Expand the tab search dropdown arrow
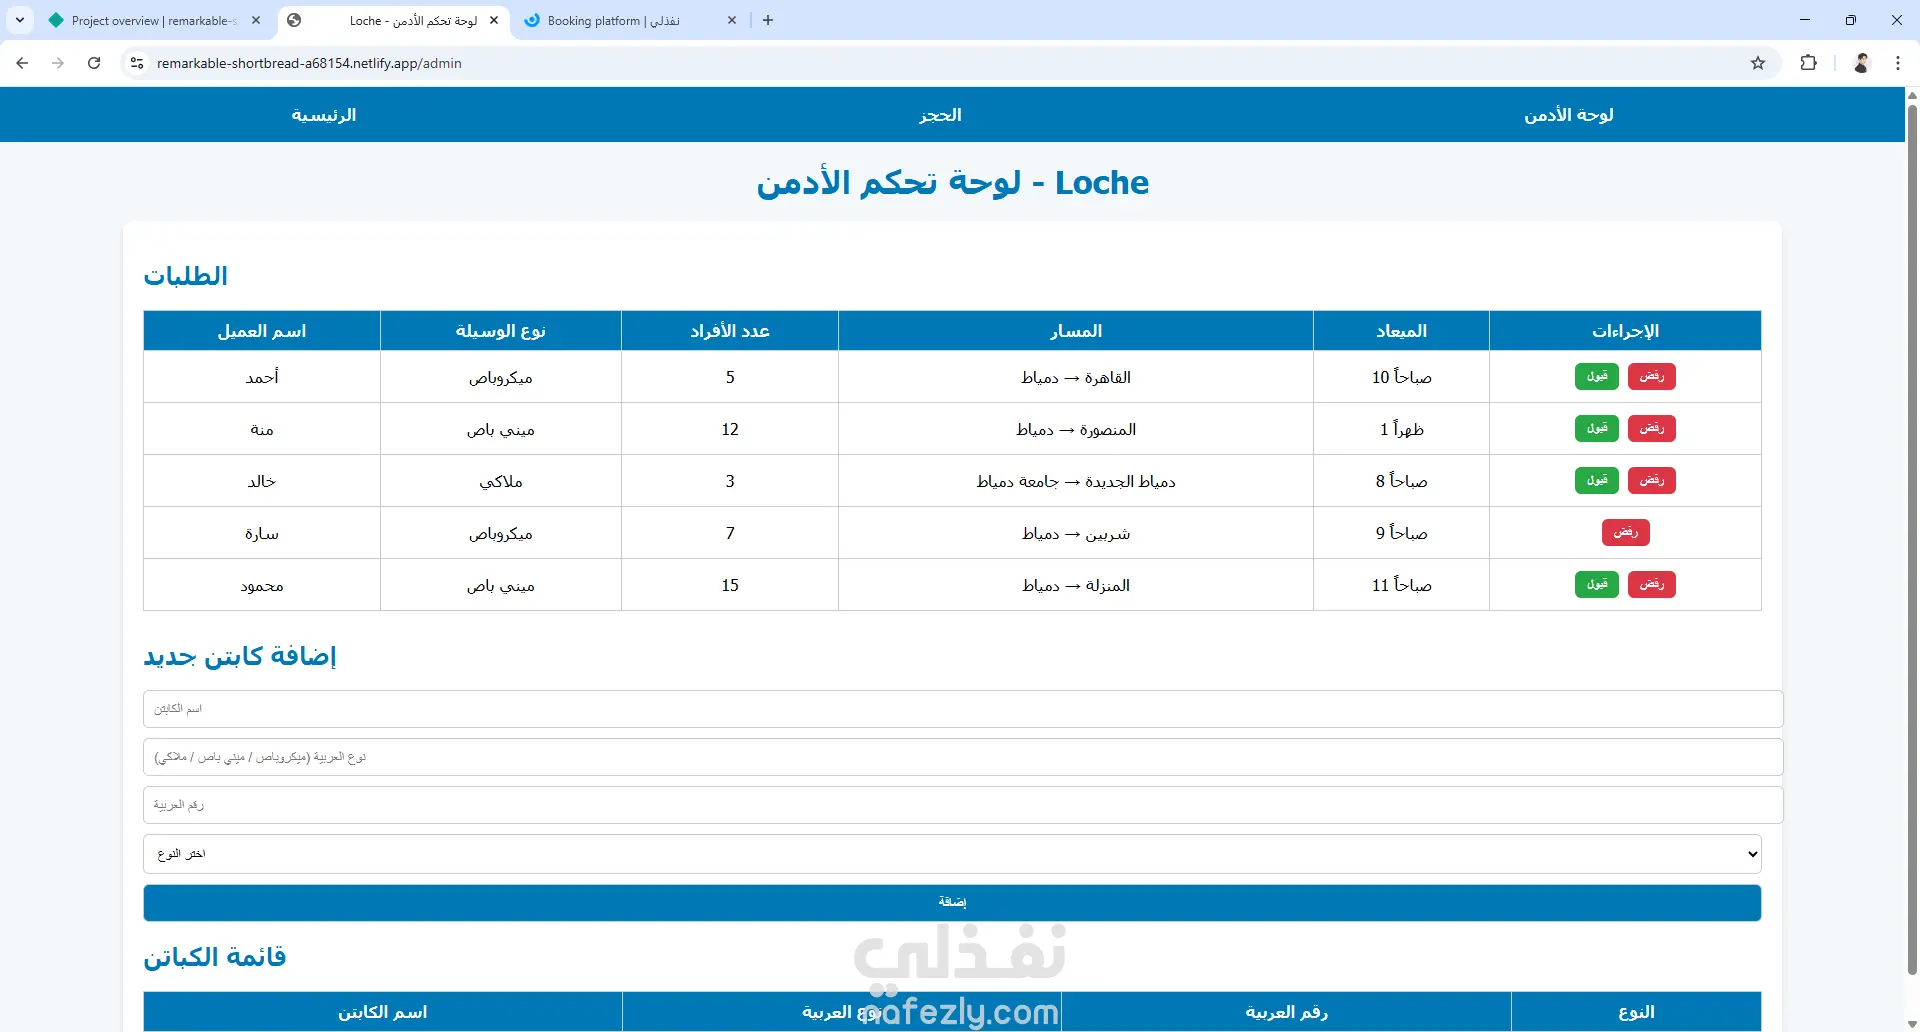The height and width of the screenshot is (1032, 1920). click(20, 20)
